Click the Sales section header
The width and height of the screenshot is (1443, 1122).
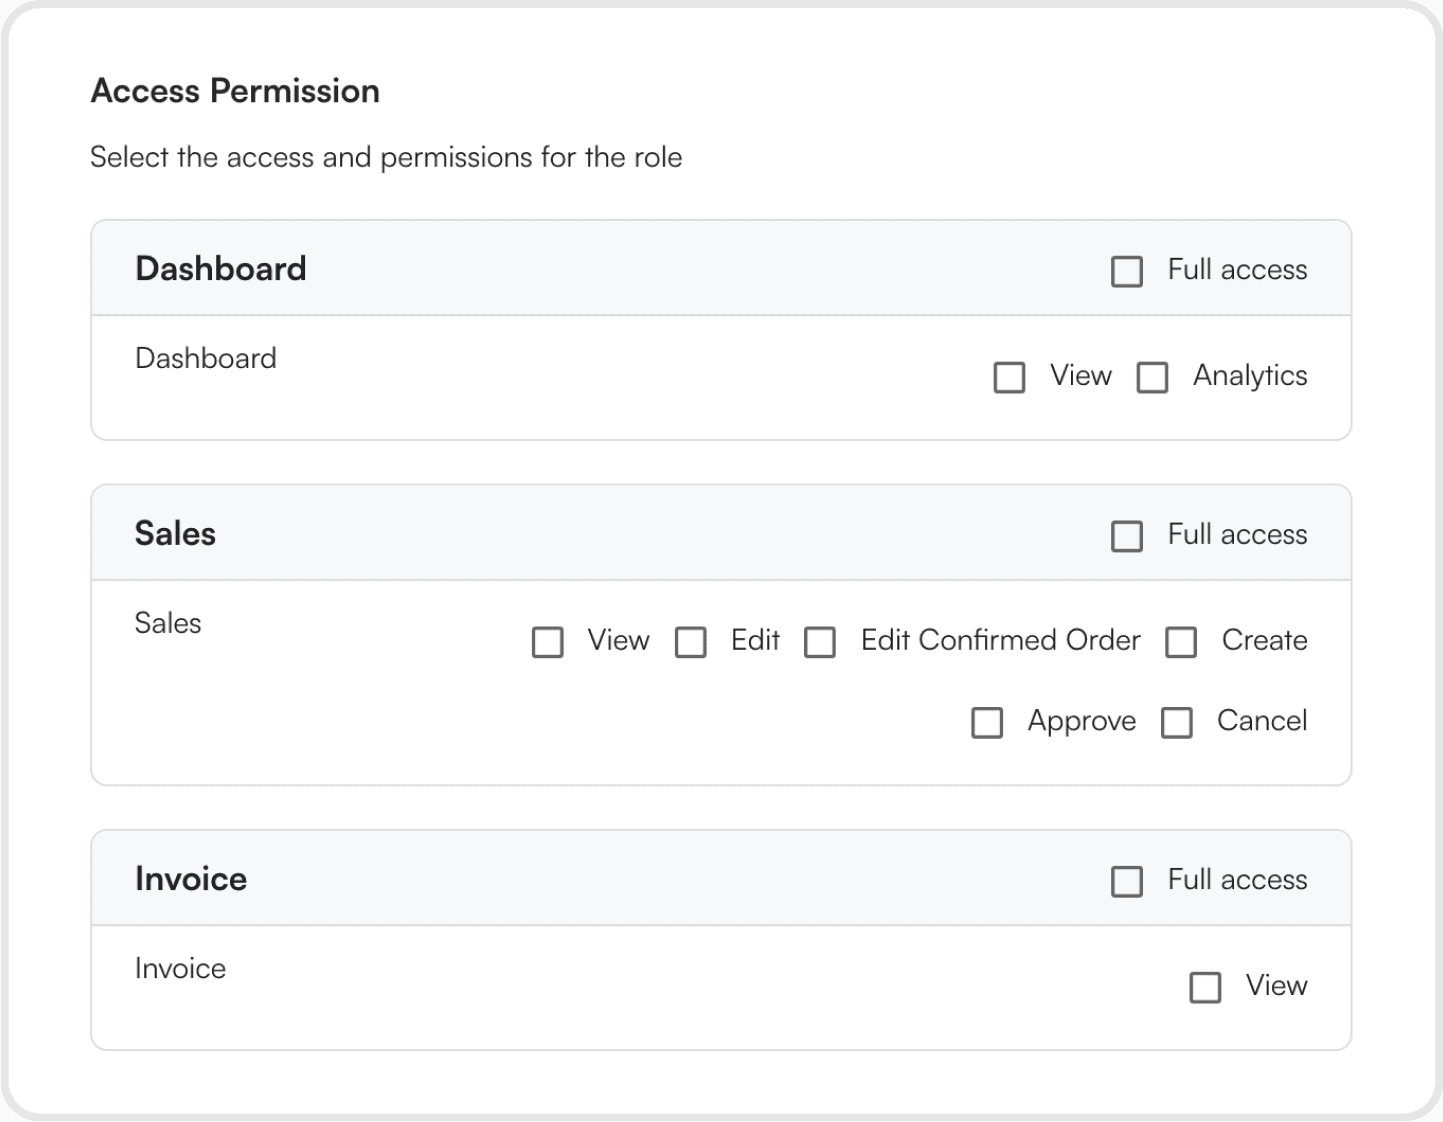click(x=176, y=533)
